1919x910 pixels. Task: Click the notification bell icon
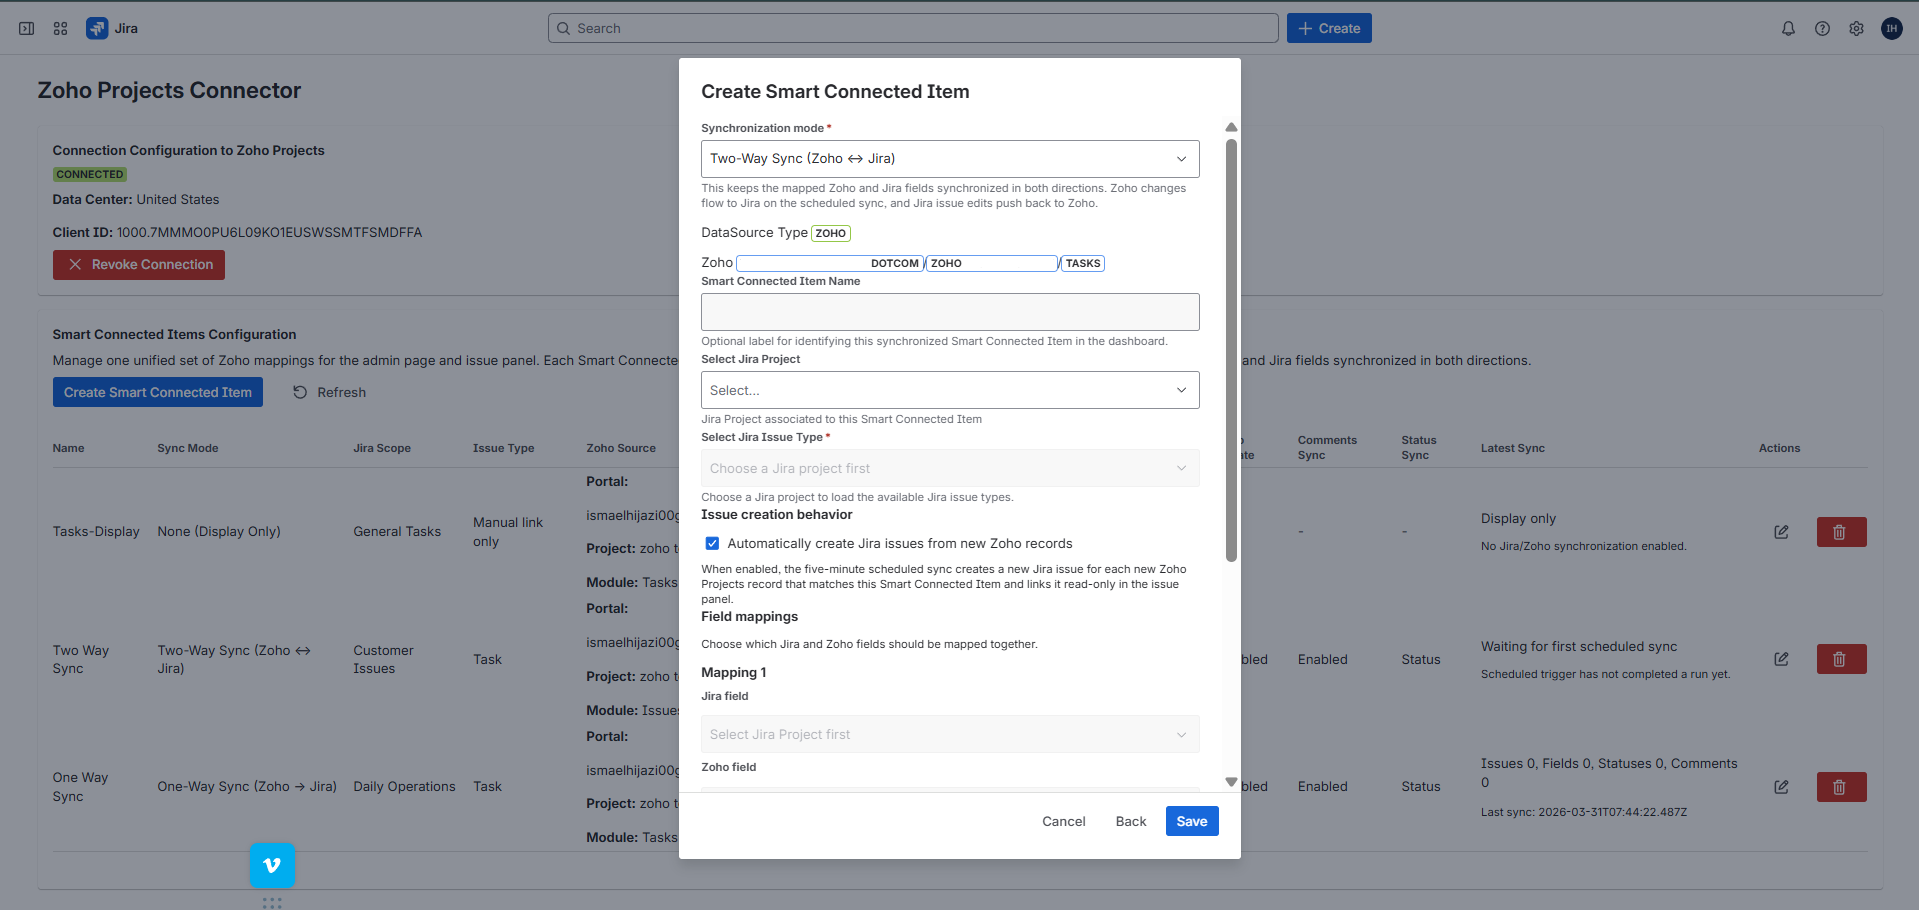(x=1788, y=28)
